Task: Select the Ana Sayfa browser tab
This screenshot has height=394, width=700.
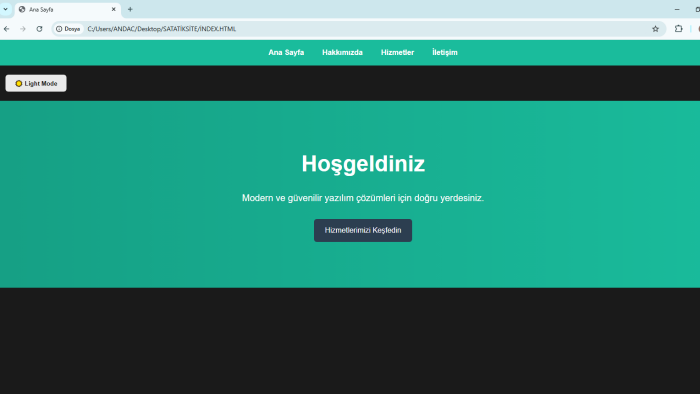Action: [x=68, y=9]
